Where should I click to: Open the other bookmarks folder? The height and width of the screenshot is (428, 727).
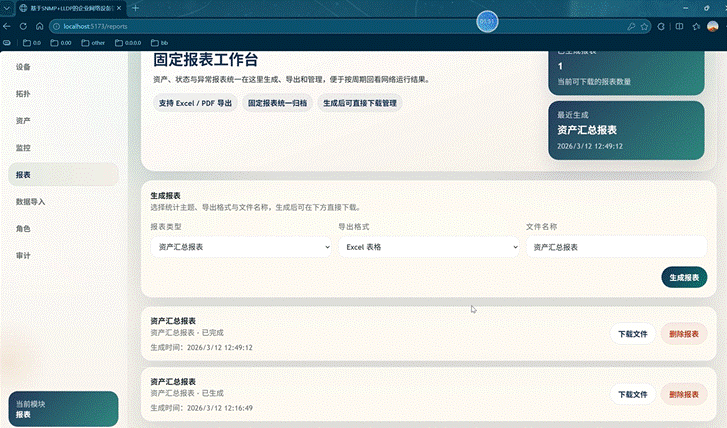pos(93,43)
